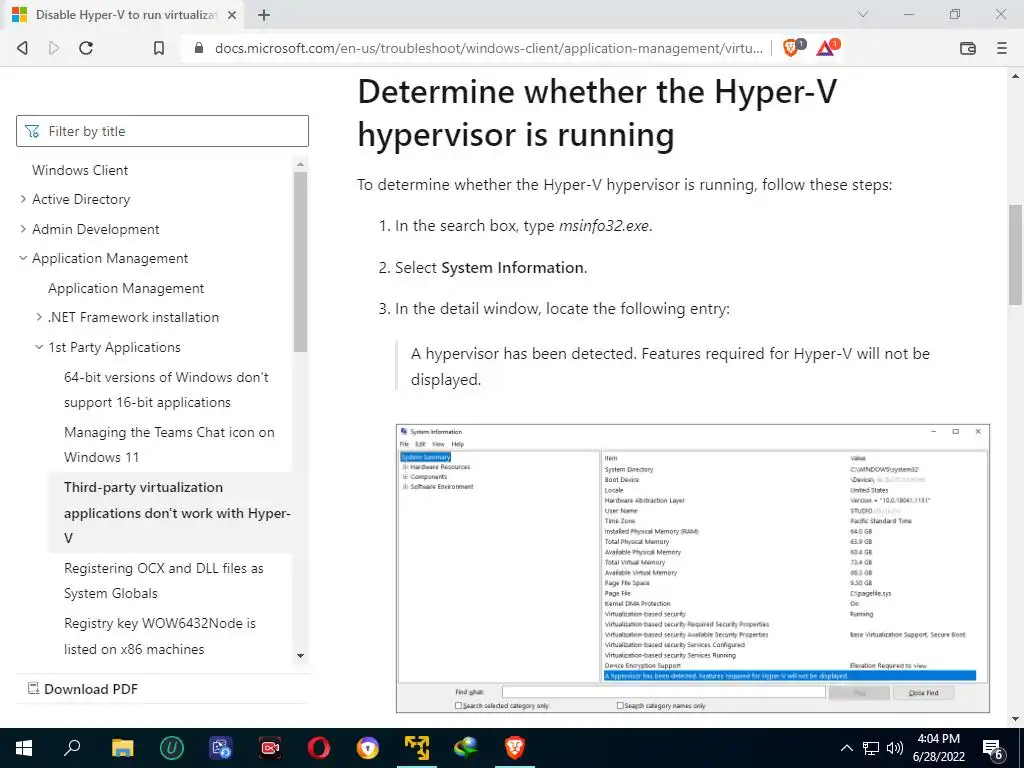View site info via the padlock icon
Image resolution: width=1024 pixels, height=768 pixels.
click(199, 48)
